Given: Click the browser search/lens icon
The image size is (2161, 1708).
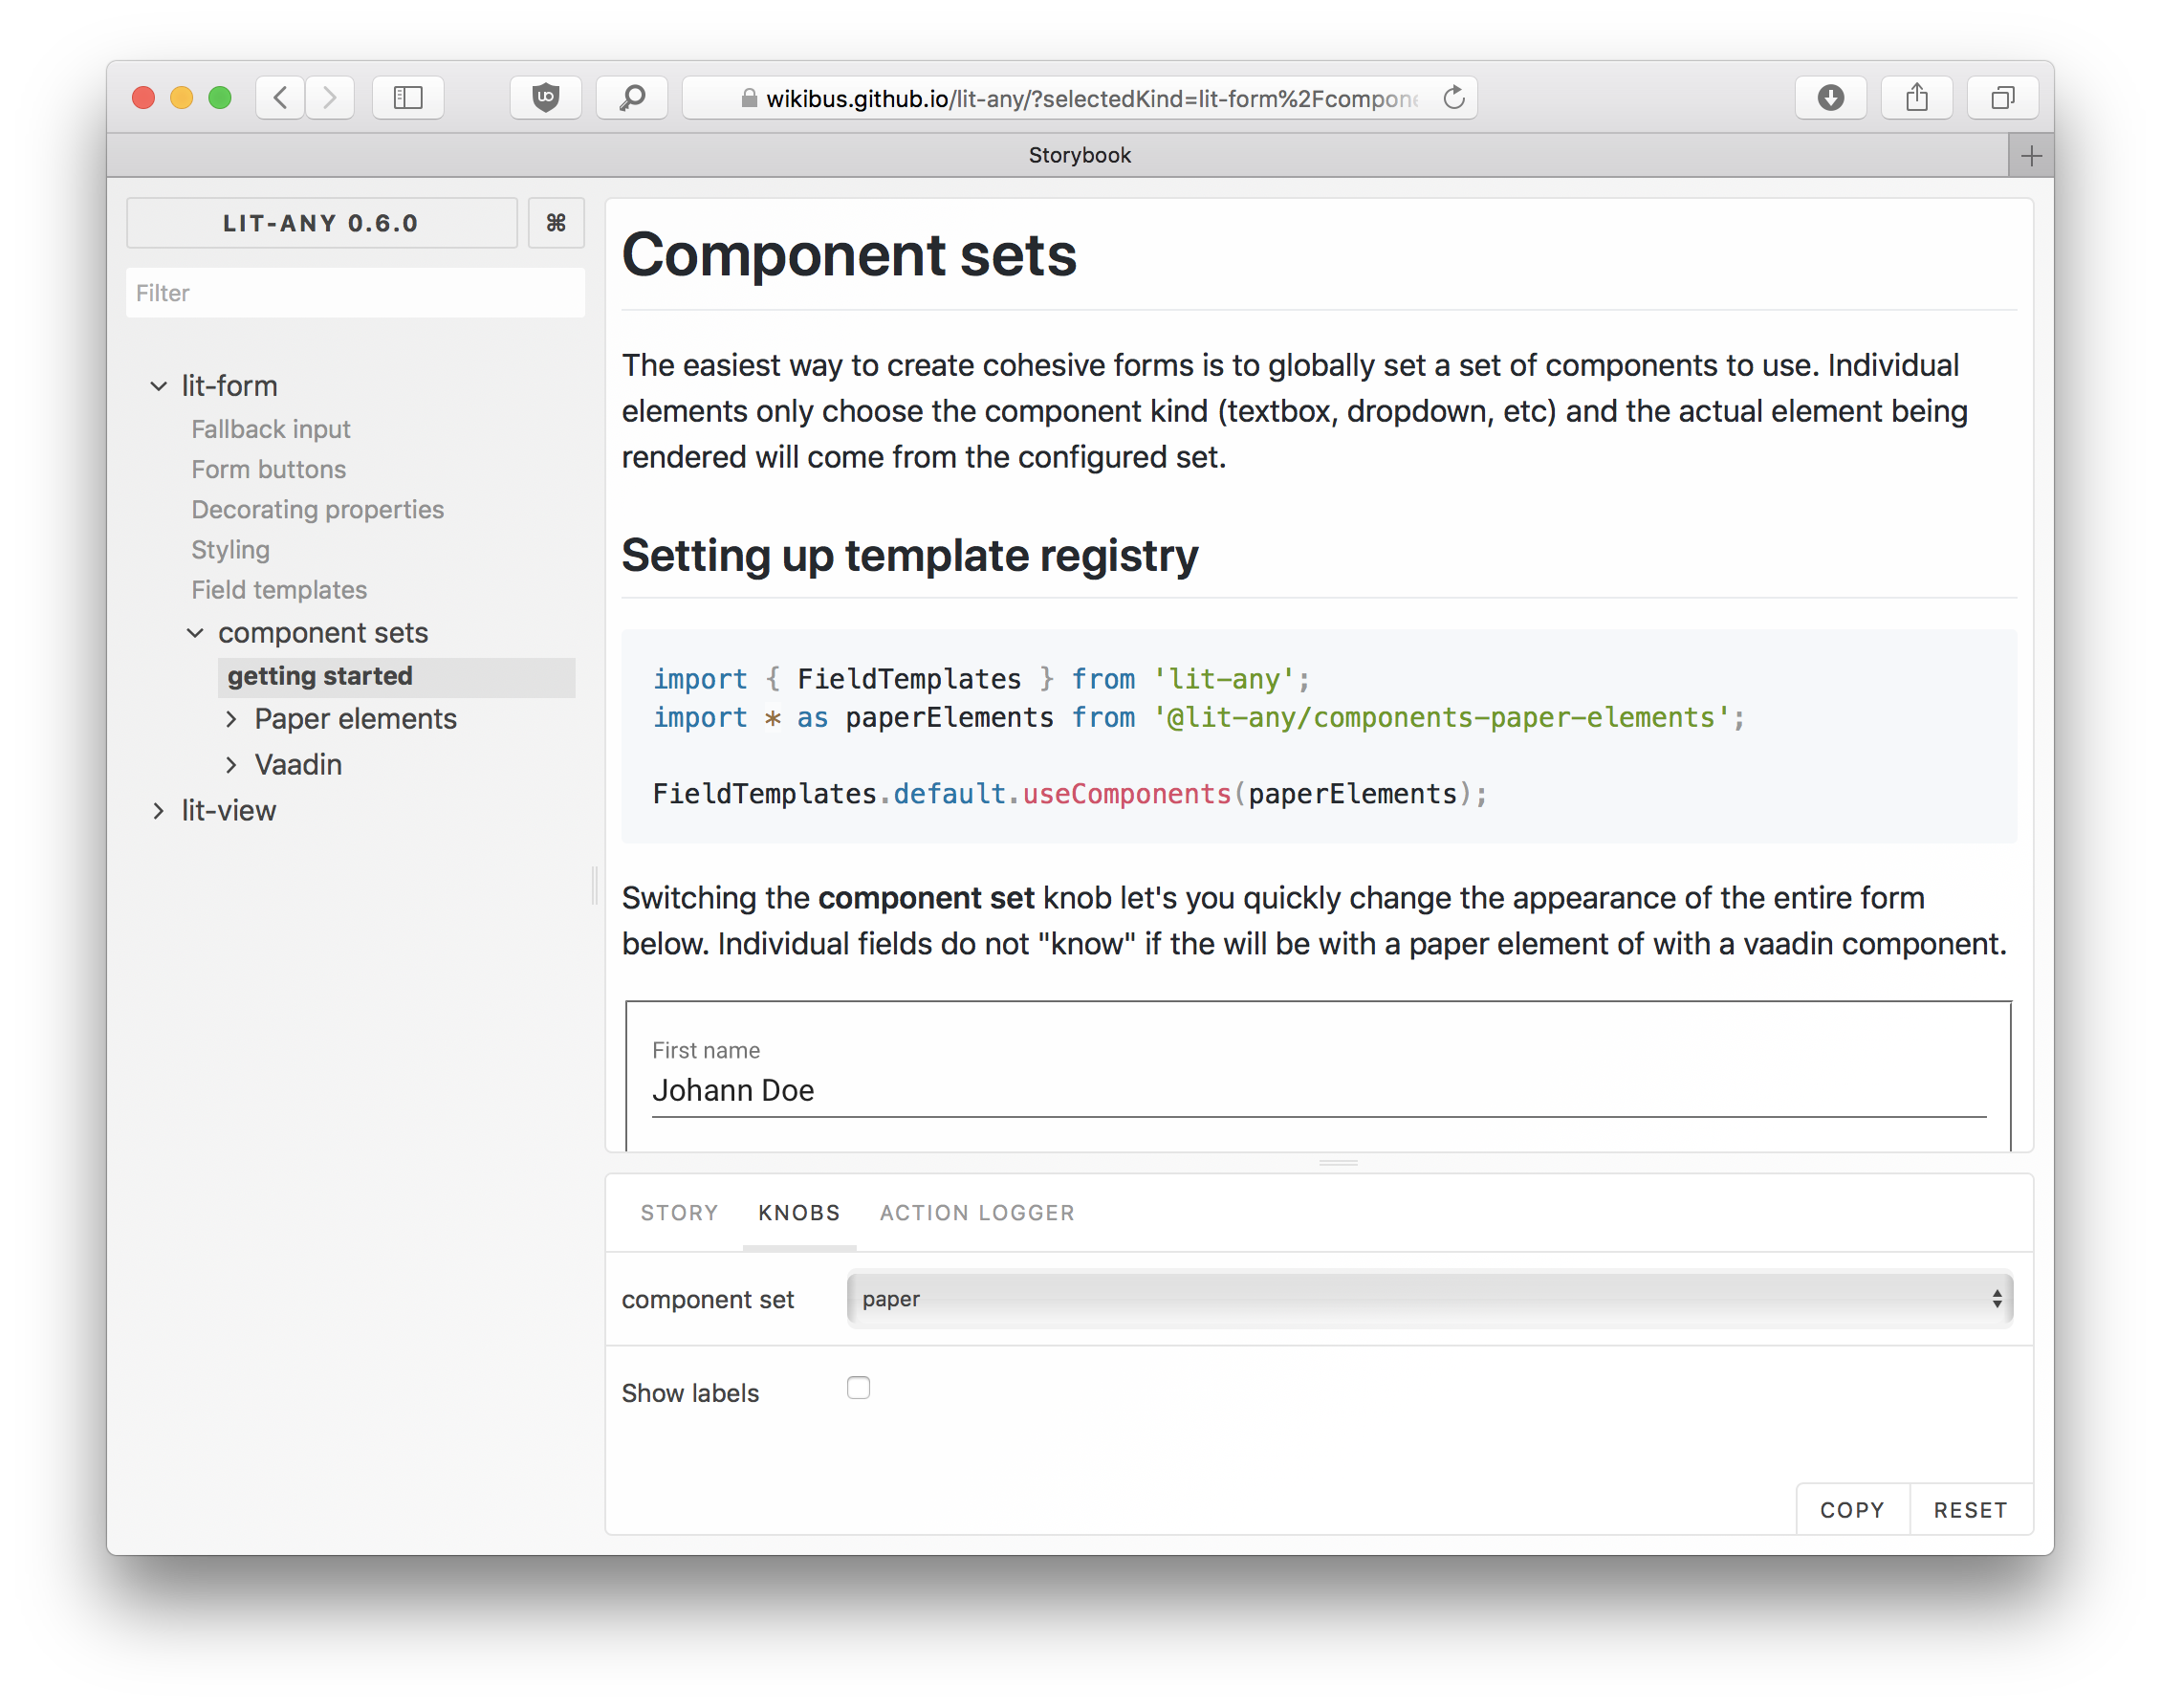Looking at the screenshot, I should click(635, 97).
